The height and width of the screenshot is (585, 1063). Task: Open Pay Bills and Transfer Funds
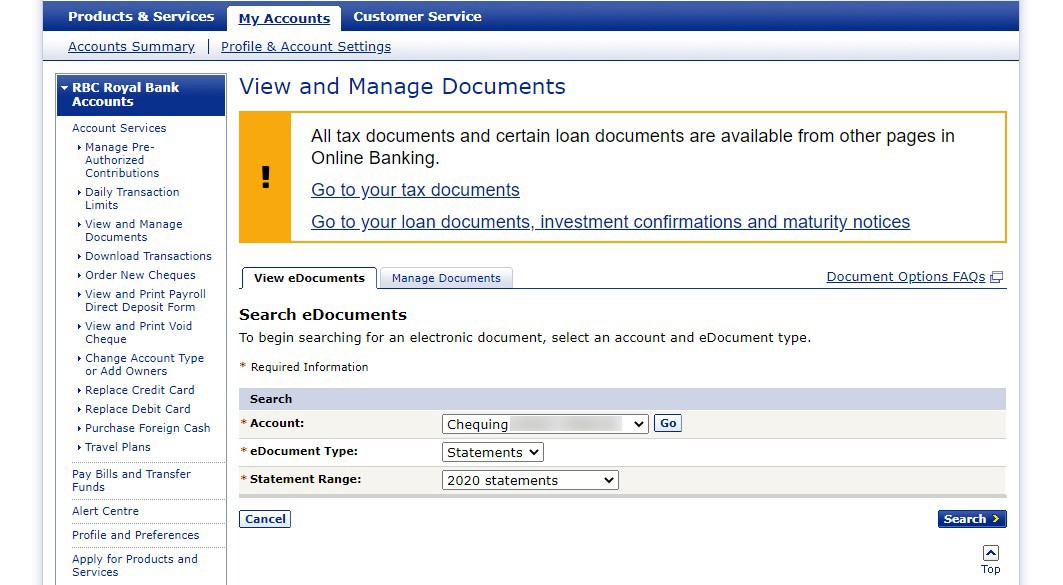(132, 481)
